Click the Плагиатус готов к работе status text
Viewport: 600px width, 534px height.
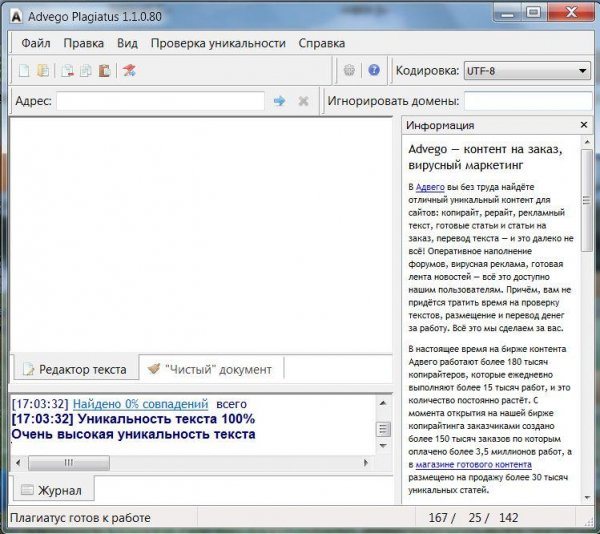(80, 518)
